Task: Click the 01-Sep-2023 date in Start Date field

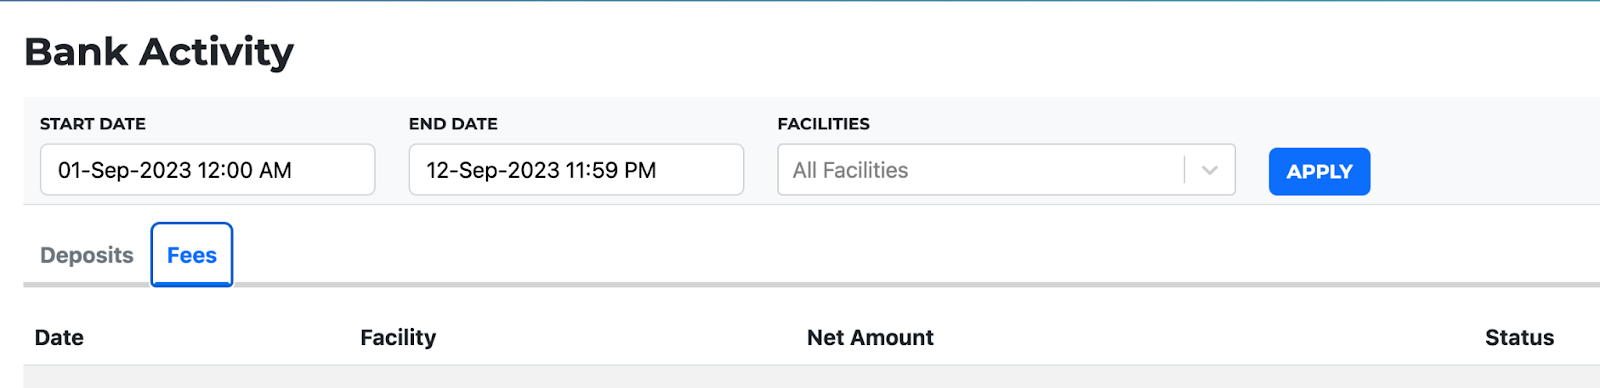Action: [x=124, y=170]
